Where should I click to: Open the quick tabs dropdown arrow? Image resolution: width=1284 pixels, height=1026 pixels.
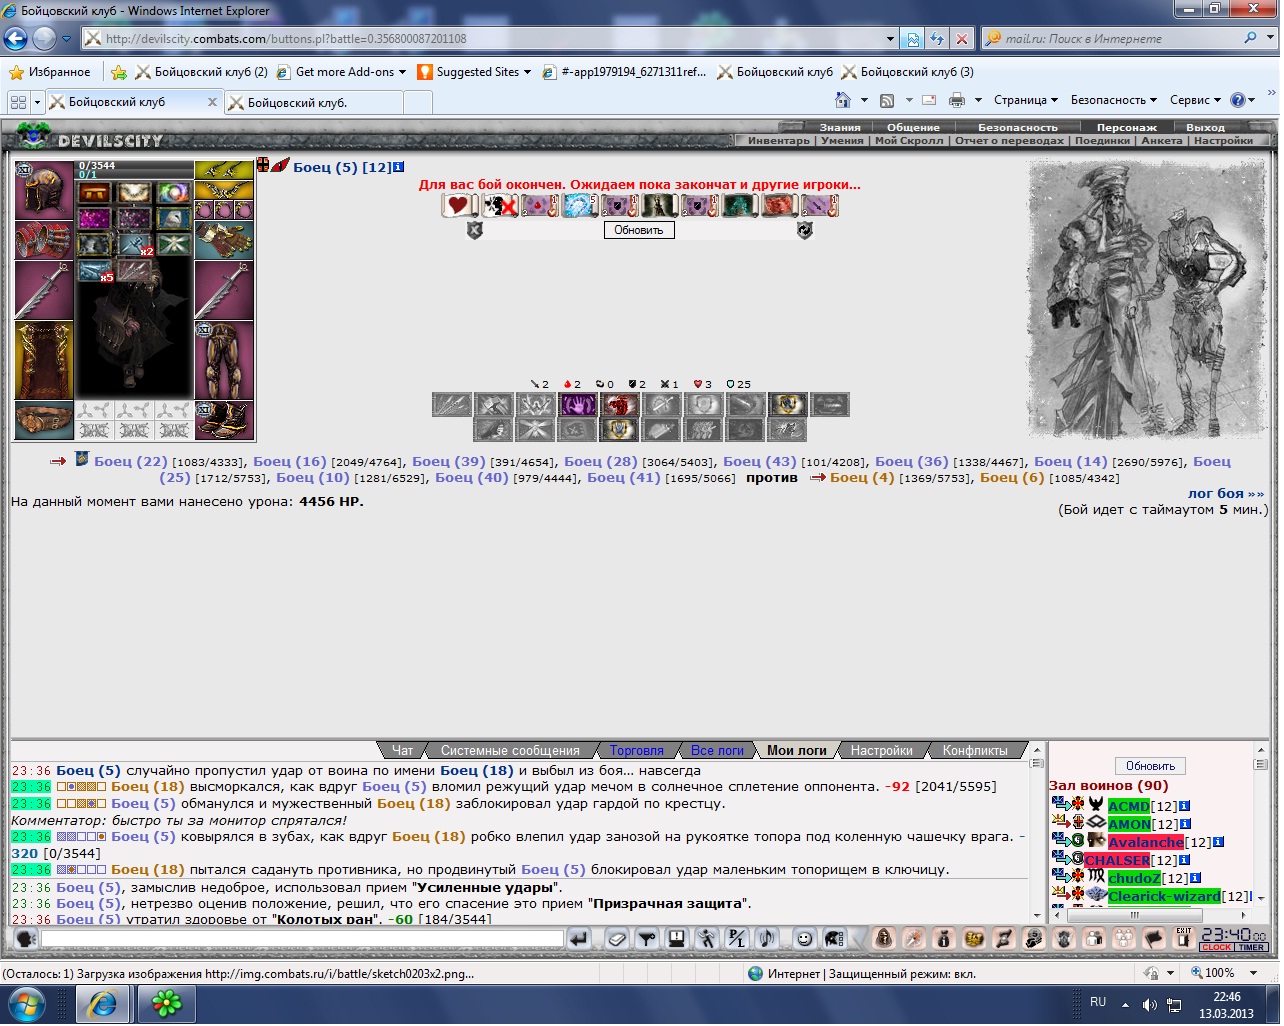(x=37, y=102)
